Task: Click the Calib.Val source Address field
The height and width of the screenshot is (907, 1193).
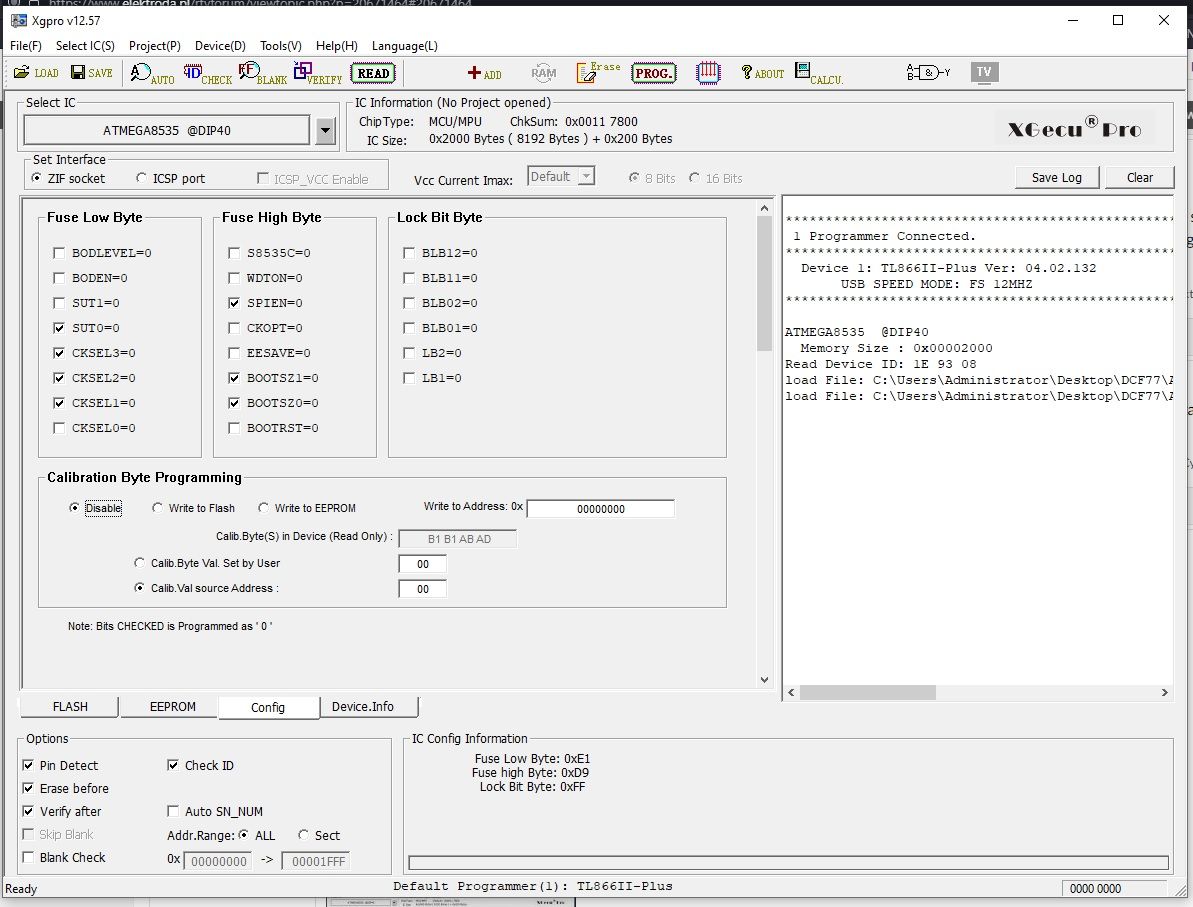Action: [422, 589]
